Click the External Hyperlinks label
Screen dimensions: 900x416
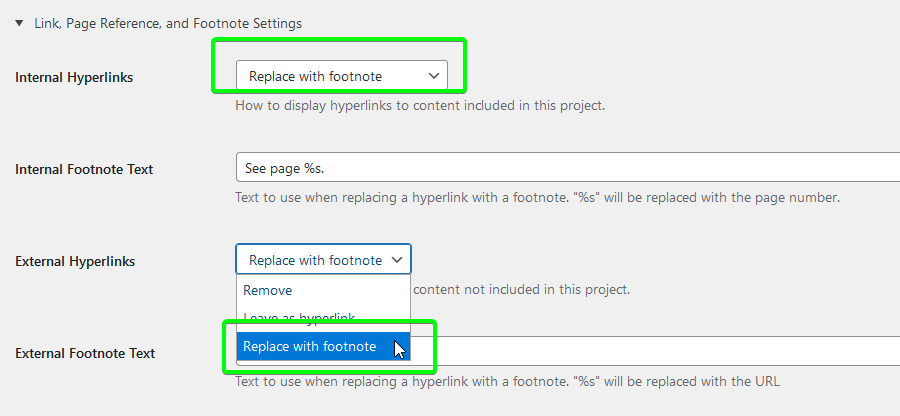click(75, 261)
